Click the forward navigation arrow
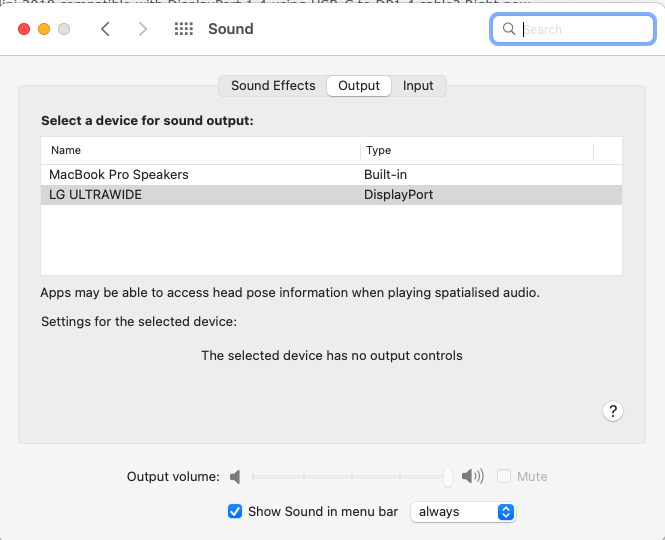 [142, 29]
